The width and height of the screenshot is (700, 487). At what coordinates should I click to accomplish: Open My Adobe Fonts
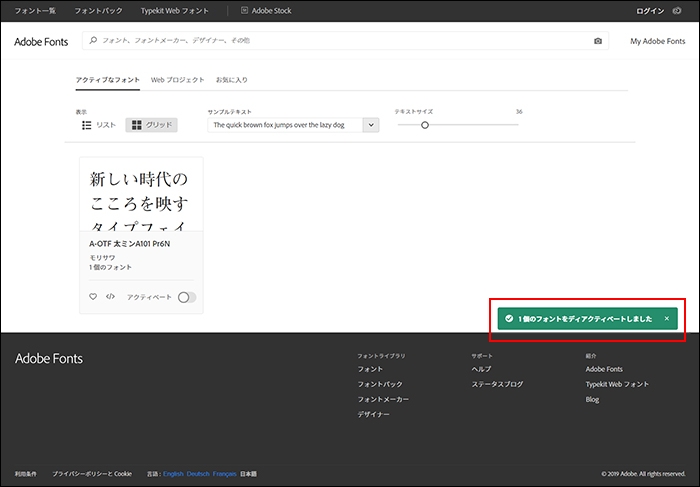[658, 41]
